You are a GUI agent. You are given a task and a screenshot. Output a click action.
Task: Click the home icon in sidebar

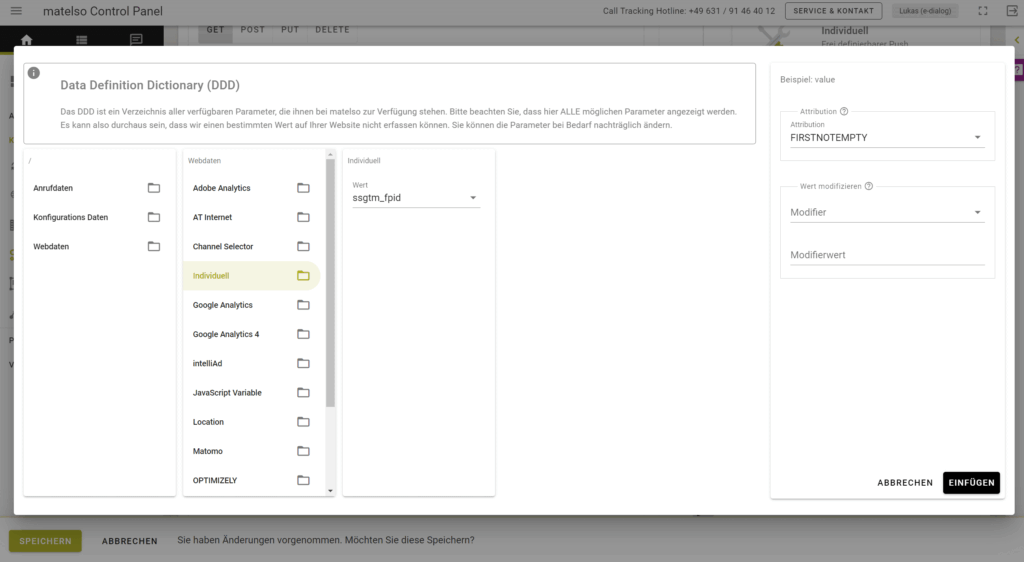pyautogui.click(x=27, y=39)
